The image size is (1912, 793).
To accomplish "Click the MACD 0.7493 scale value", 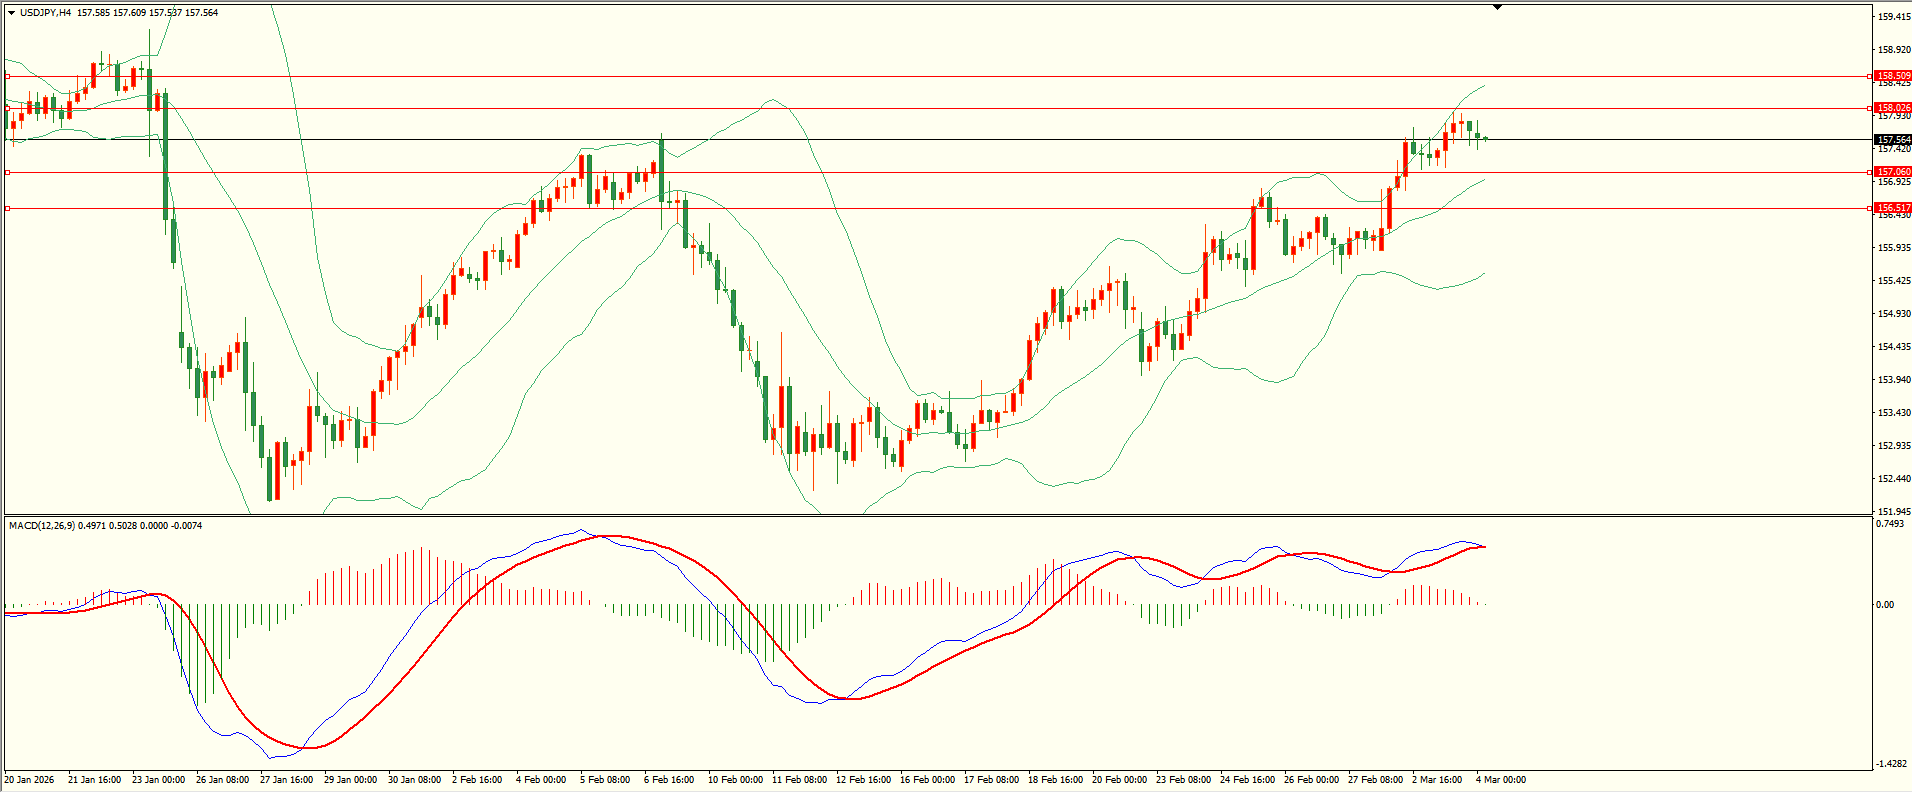I will (1890, 524).
